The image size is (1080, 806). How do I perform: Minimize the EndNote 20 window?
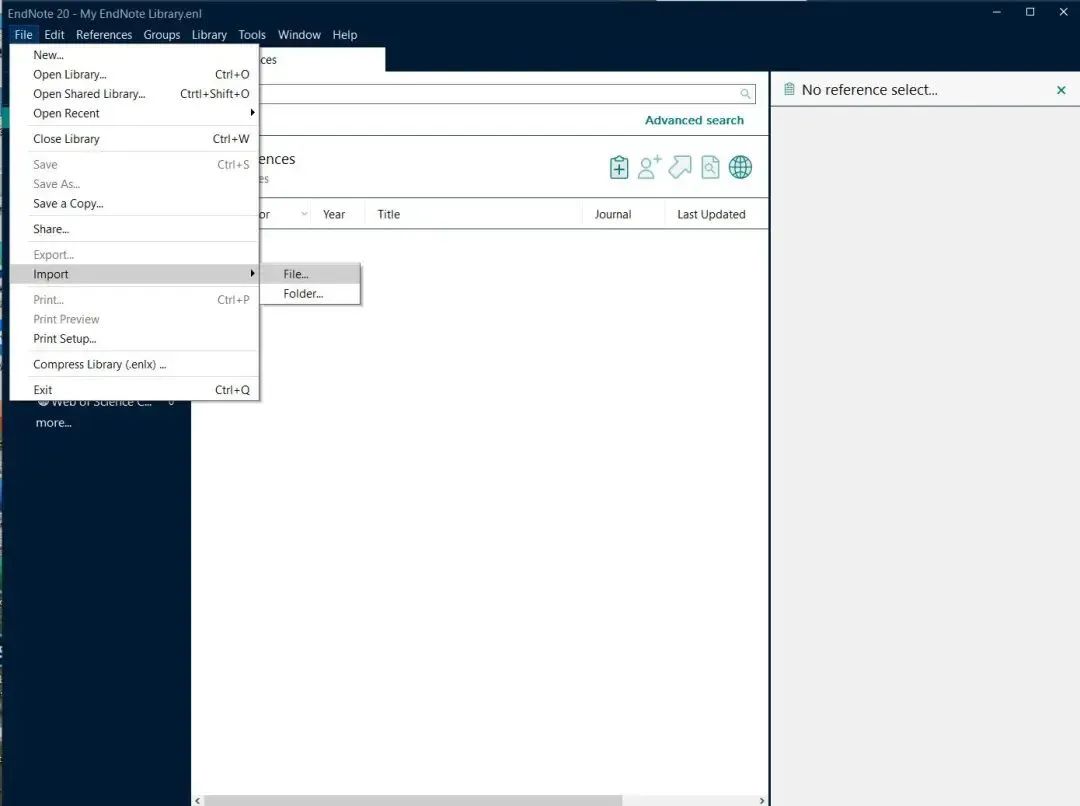point(997,12)
